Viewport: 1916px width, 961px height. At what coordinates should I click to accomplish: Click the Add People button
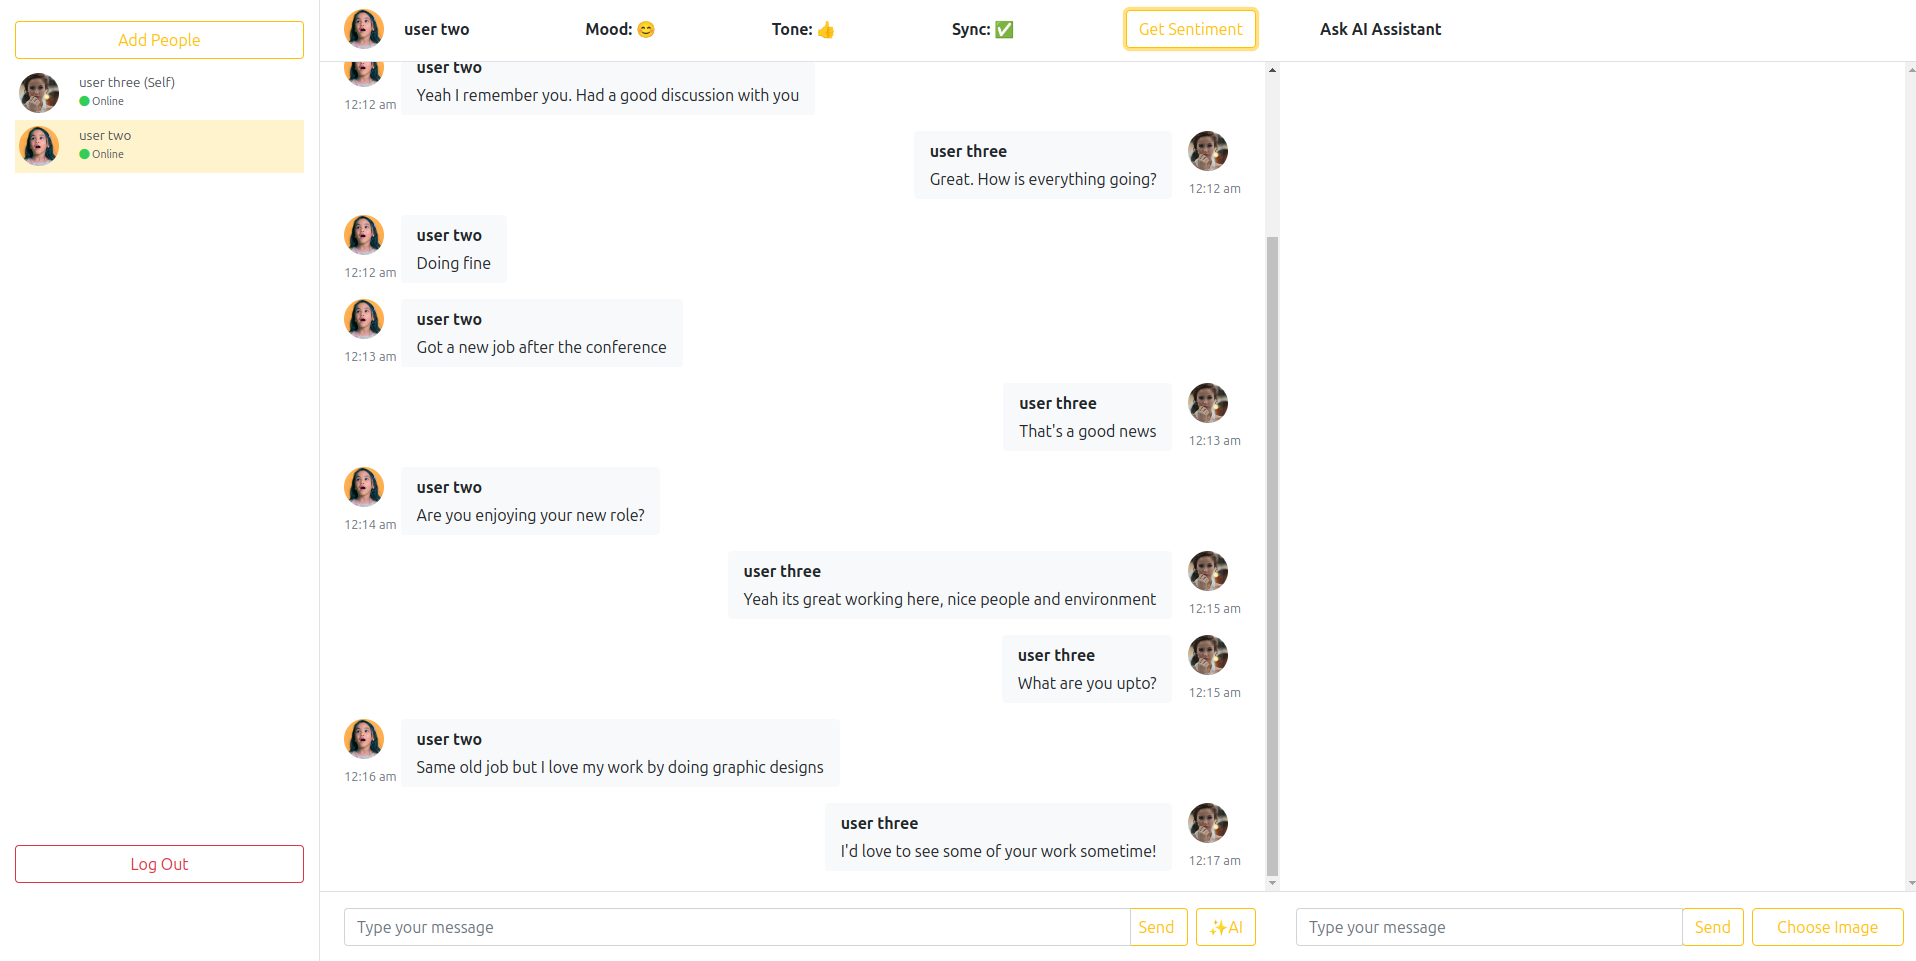tap(159, 40)
